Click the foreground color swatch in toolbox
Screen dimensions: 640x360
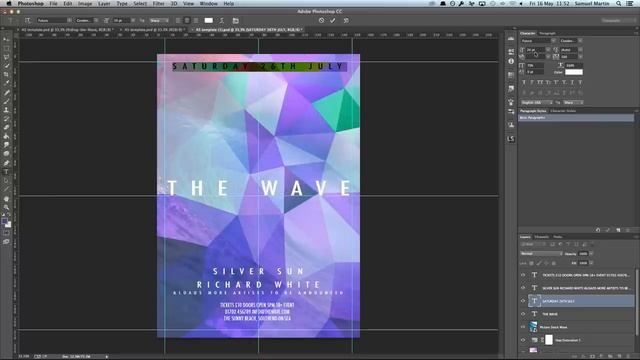[5, 222]
